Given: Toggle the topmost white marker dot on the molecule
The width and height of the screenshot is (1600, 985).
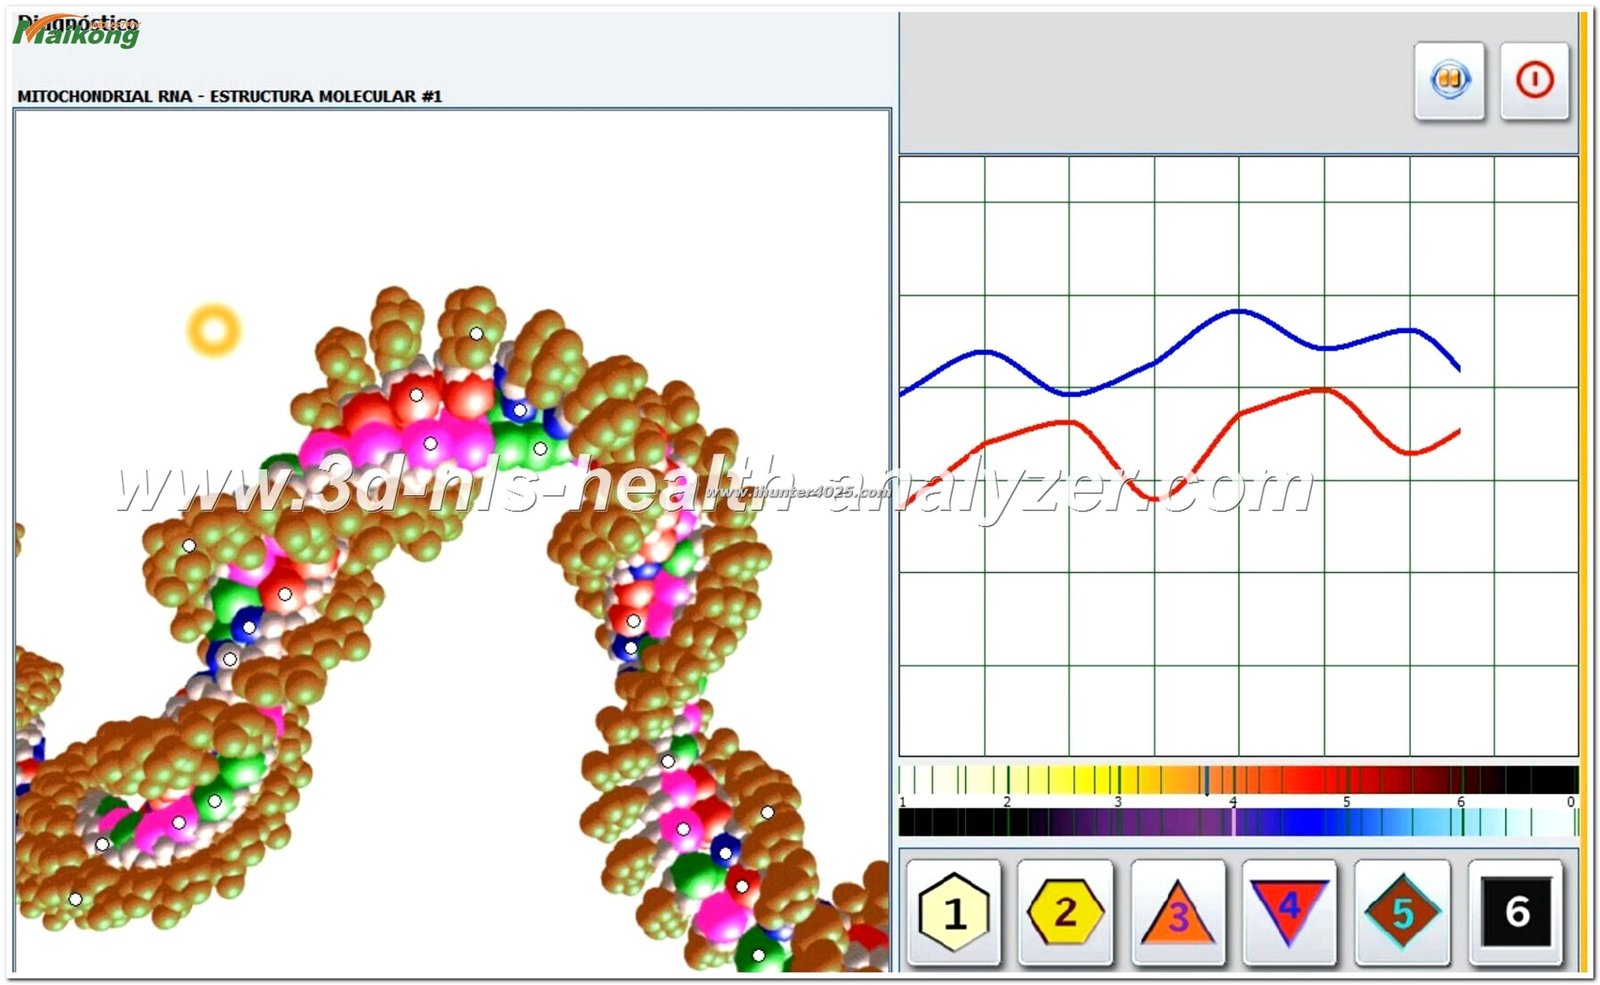Looking at the screenshot, I should [477, 333].
